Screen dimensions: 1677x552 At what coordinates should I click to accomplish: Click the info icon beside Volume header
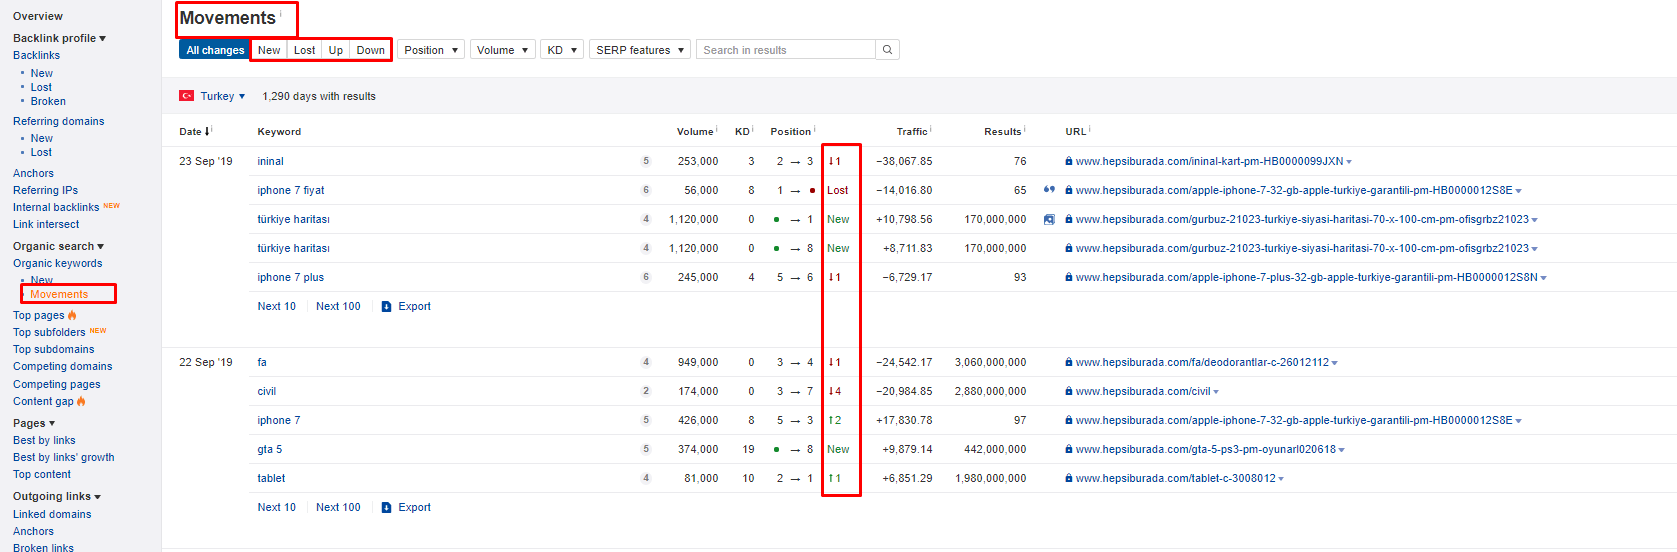tap(717, 129)
